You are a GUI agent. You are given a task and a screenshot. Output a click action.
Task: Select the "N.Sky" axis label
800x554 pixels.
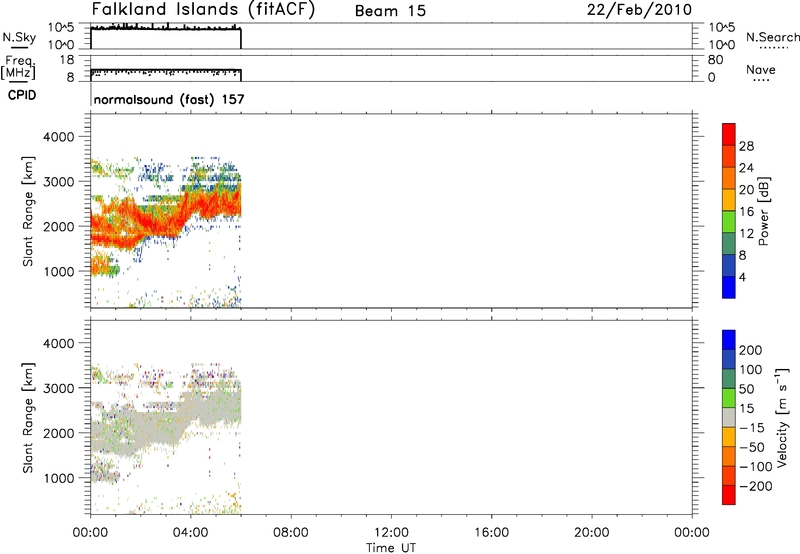click(x=19, y=37)
